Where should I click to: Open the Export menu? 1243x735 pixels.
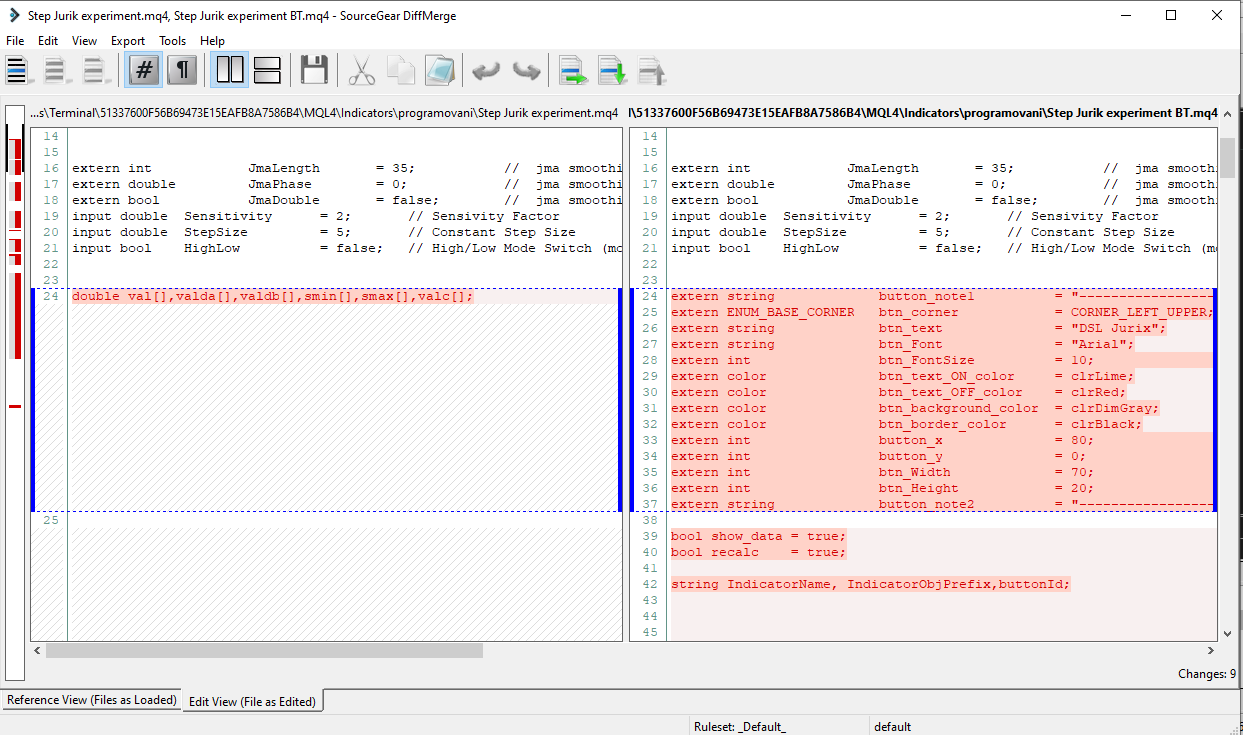128,41
